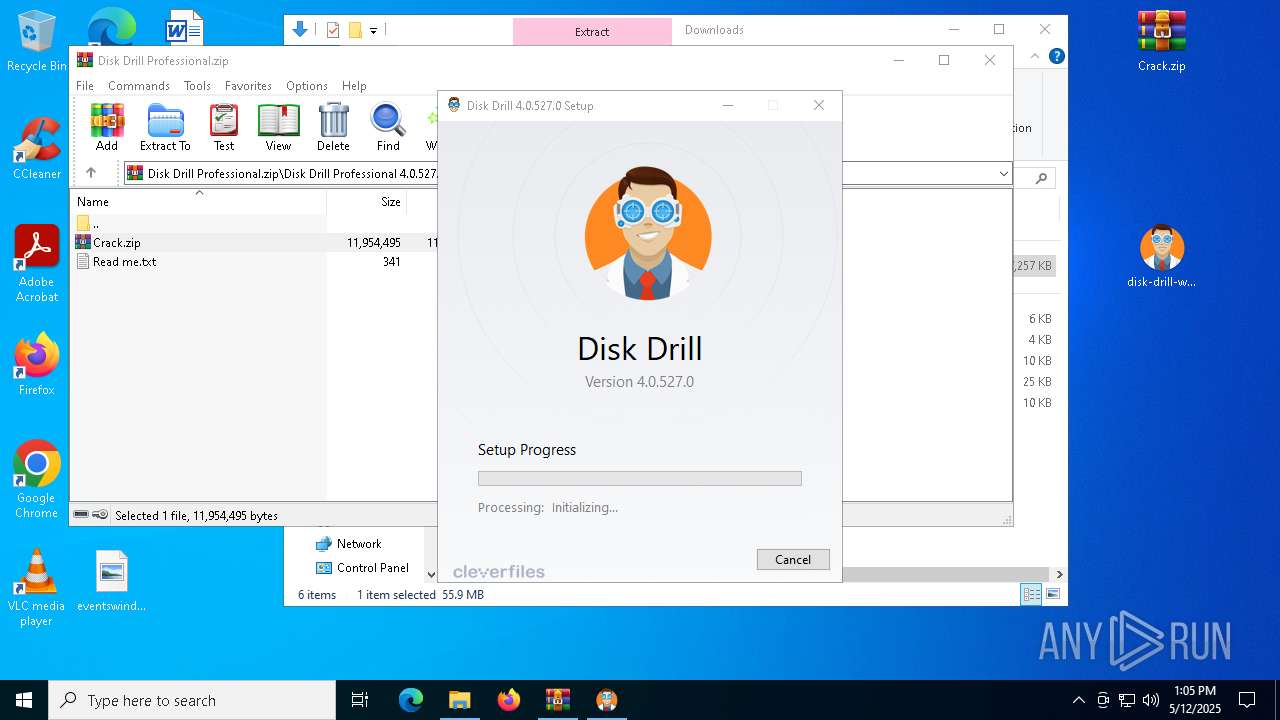Open Task View on the taskbar

tap(360, 700)
